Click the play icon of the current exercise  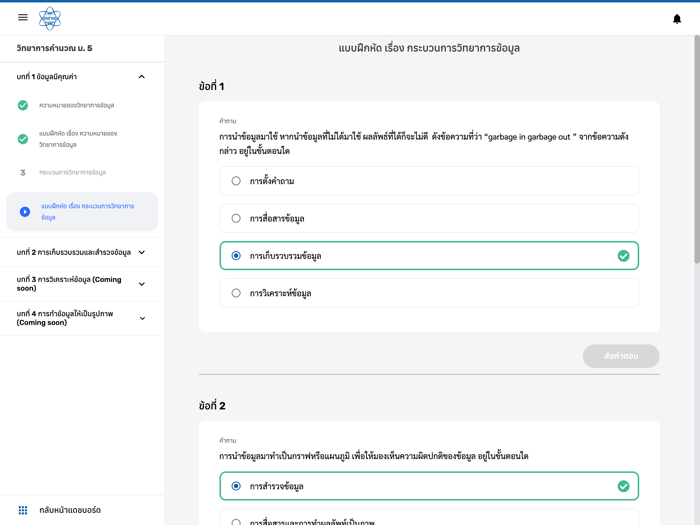pyautogui.click(x=25, y=212)
